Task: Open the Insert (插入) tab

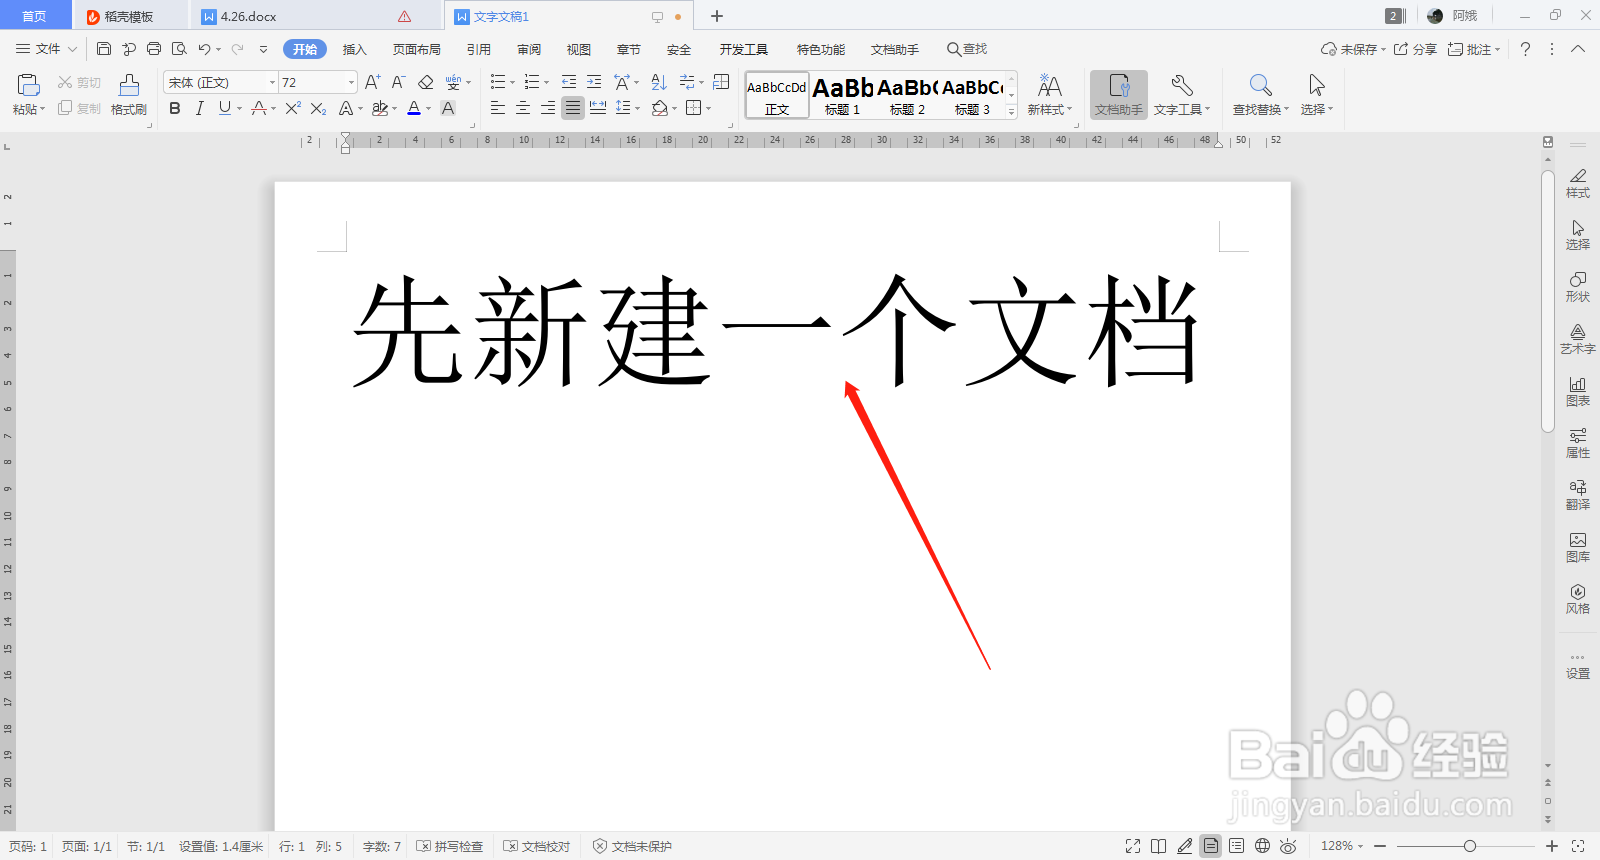Action: pyautogui.click(x=355, y=49)
